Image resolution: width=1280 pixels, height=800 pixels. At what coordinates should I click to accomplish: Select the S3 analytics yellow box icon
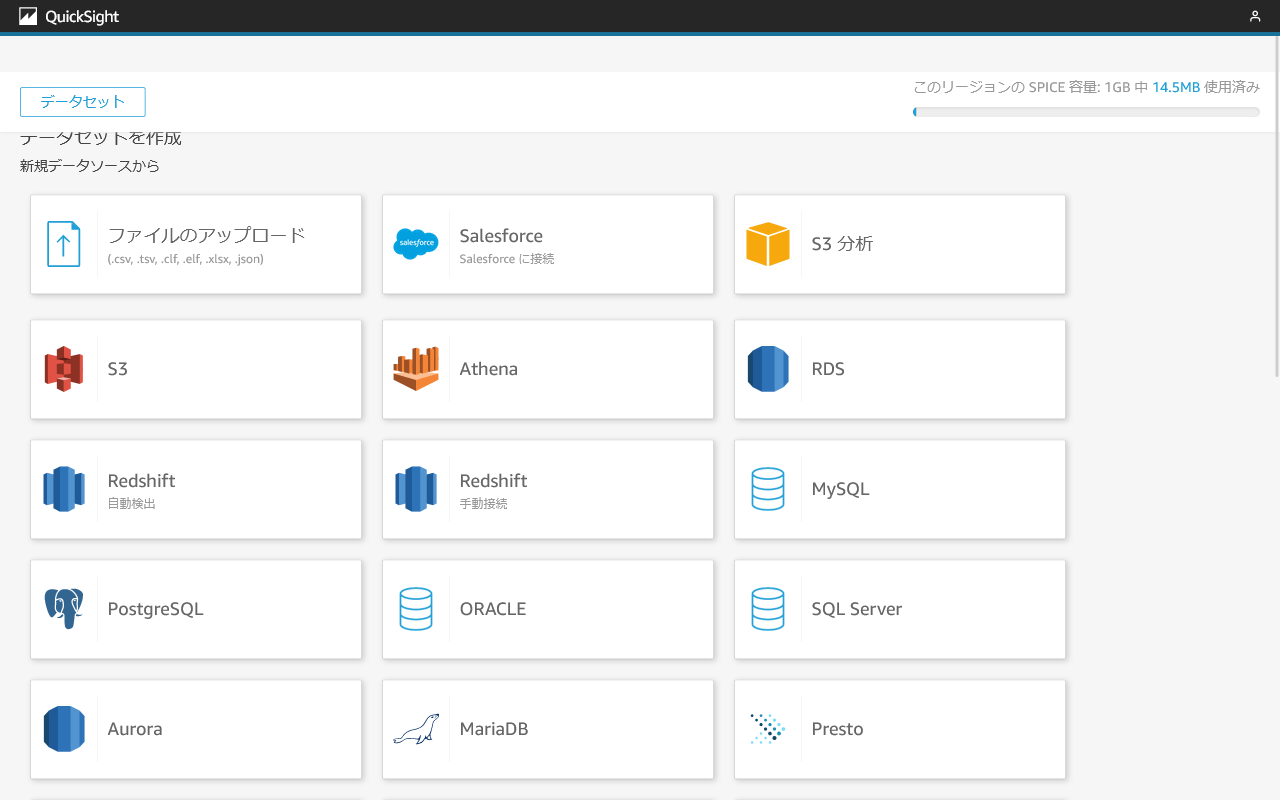pyautogui.click(x=768, y=244)
